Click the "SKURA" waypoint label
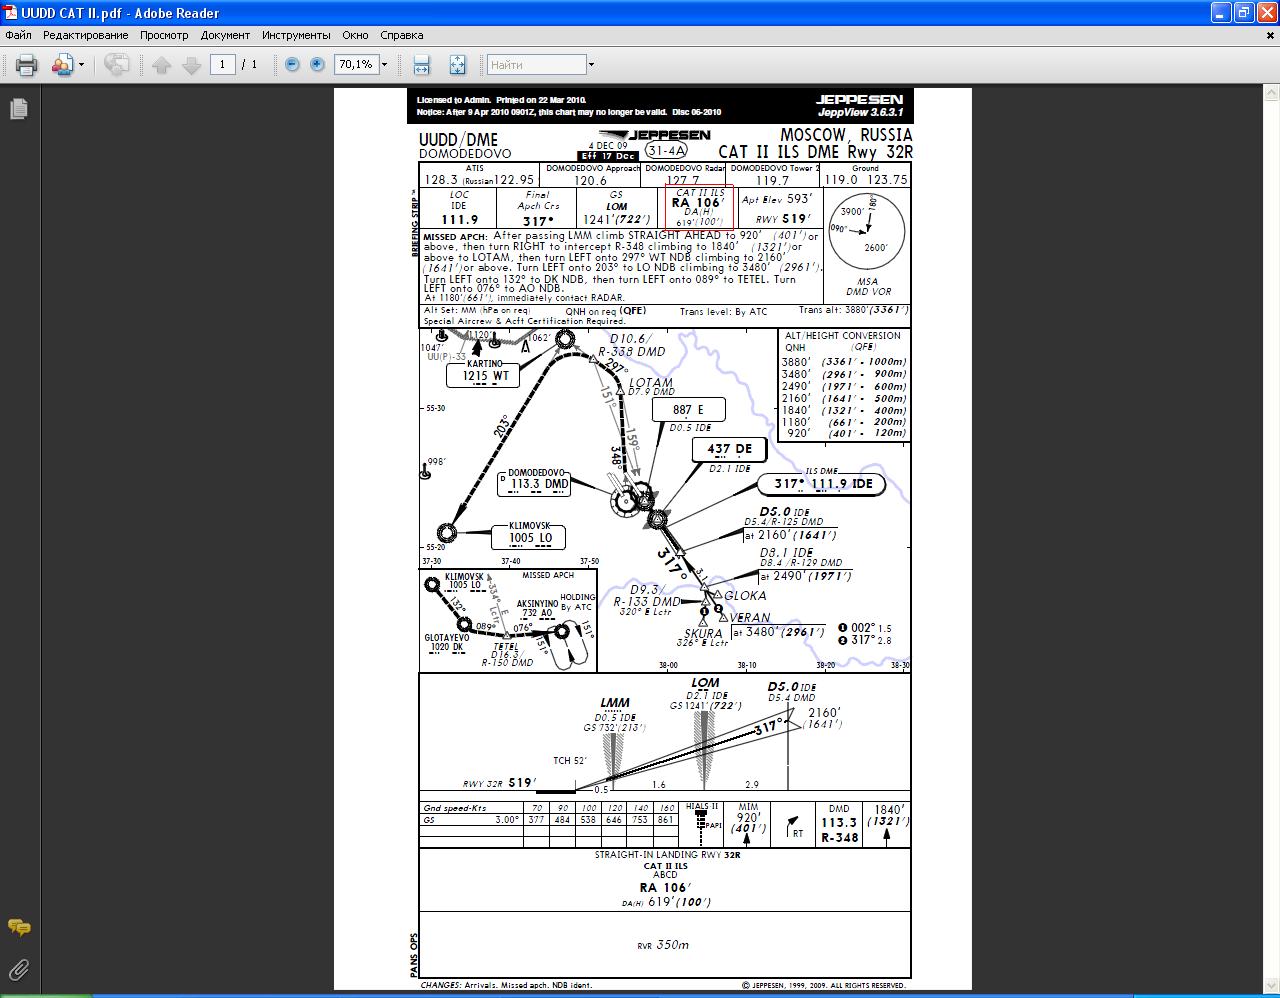Image resolution: width=1280 pixels, height=998 pixels. click(703, 633)
